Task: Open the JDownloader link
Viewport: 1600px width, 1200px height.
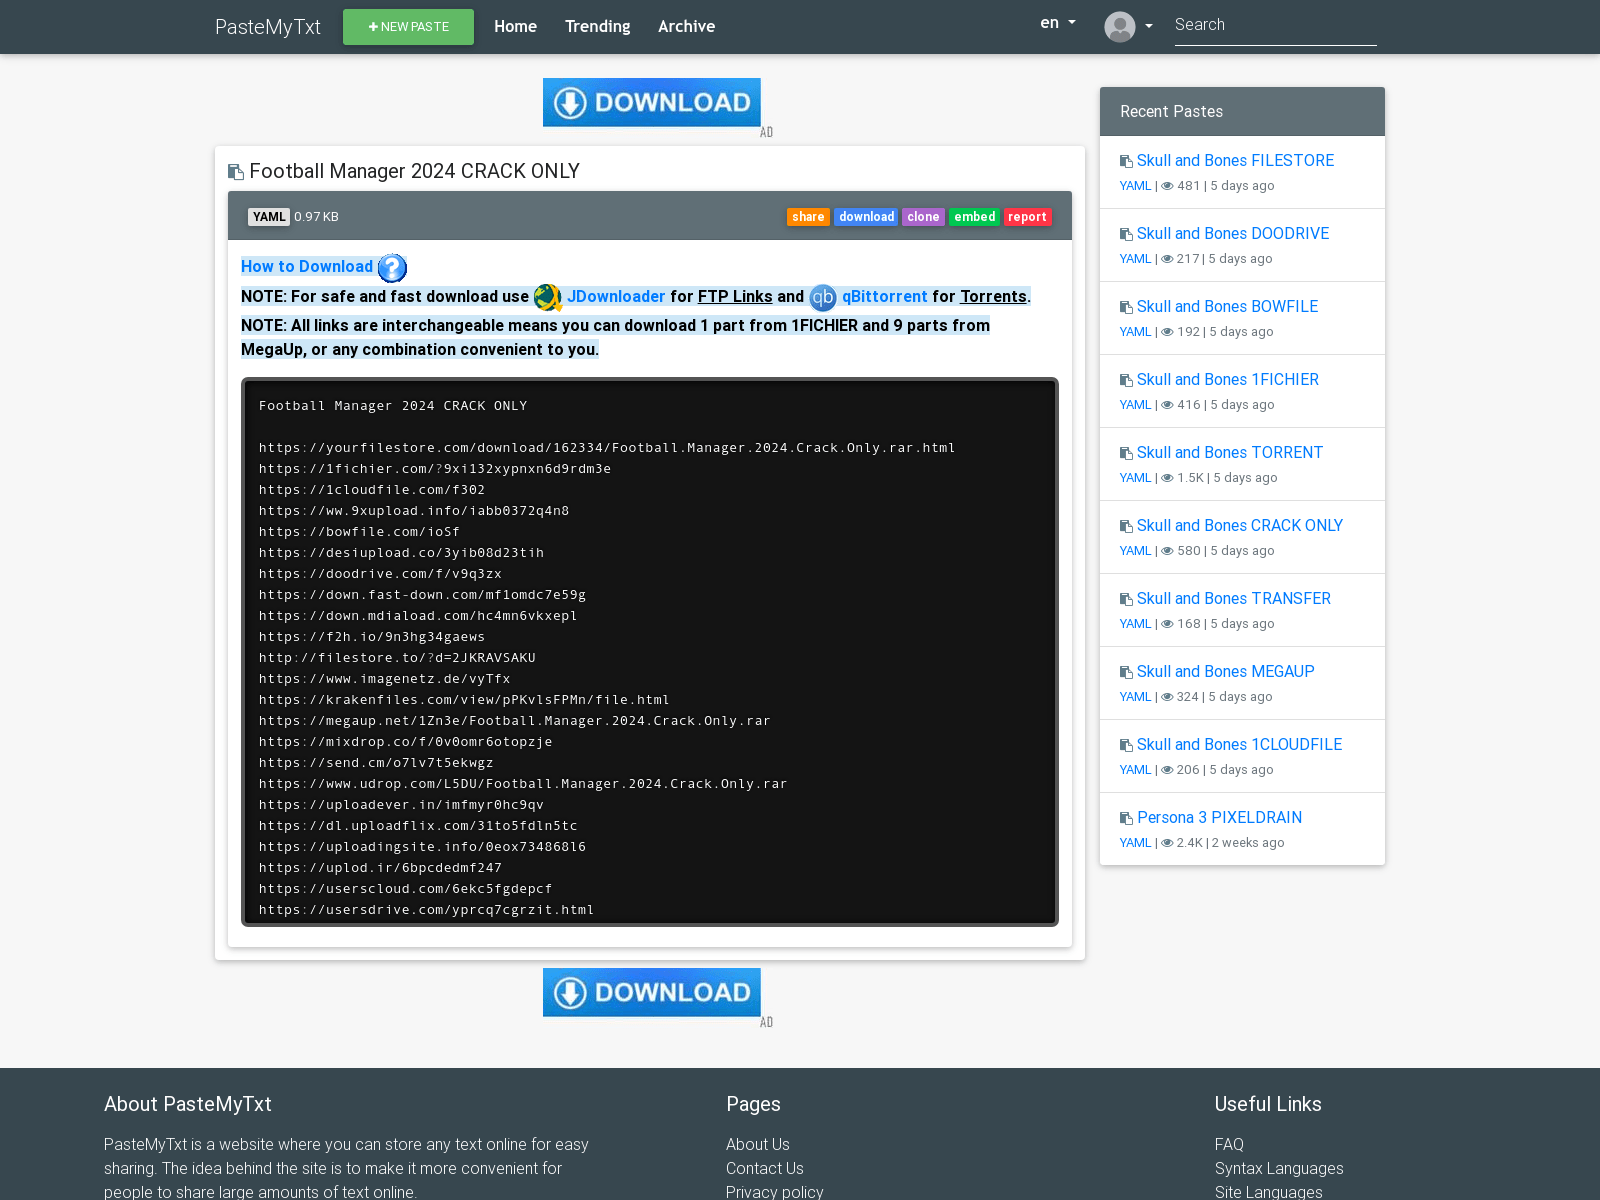Action: (616, 297)
